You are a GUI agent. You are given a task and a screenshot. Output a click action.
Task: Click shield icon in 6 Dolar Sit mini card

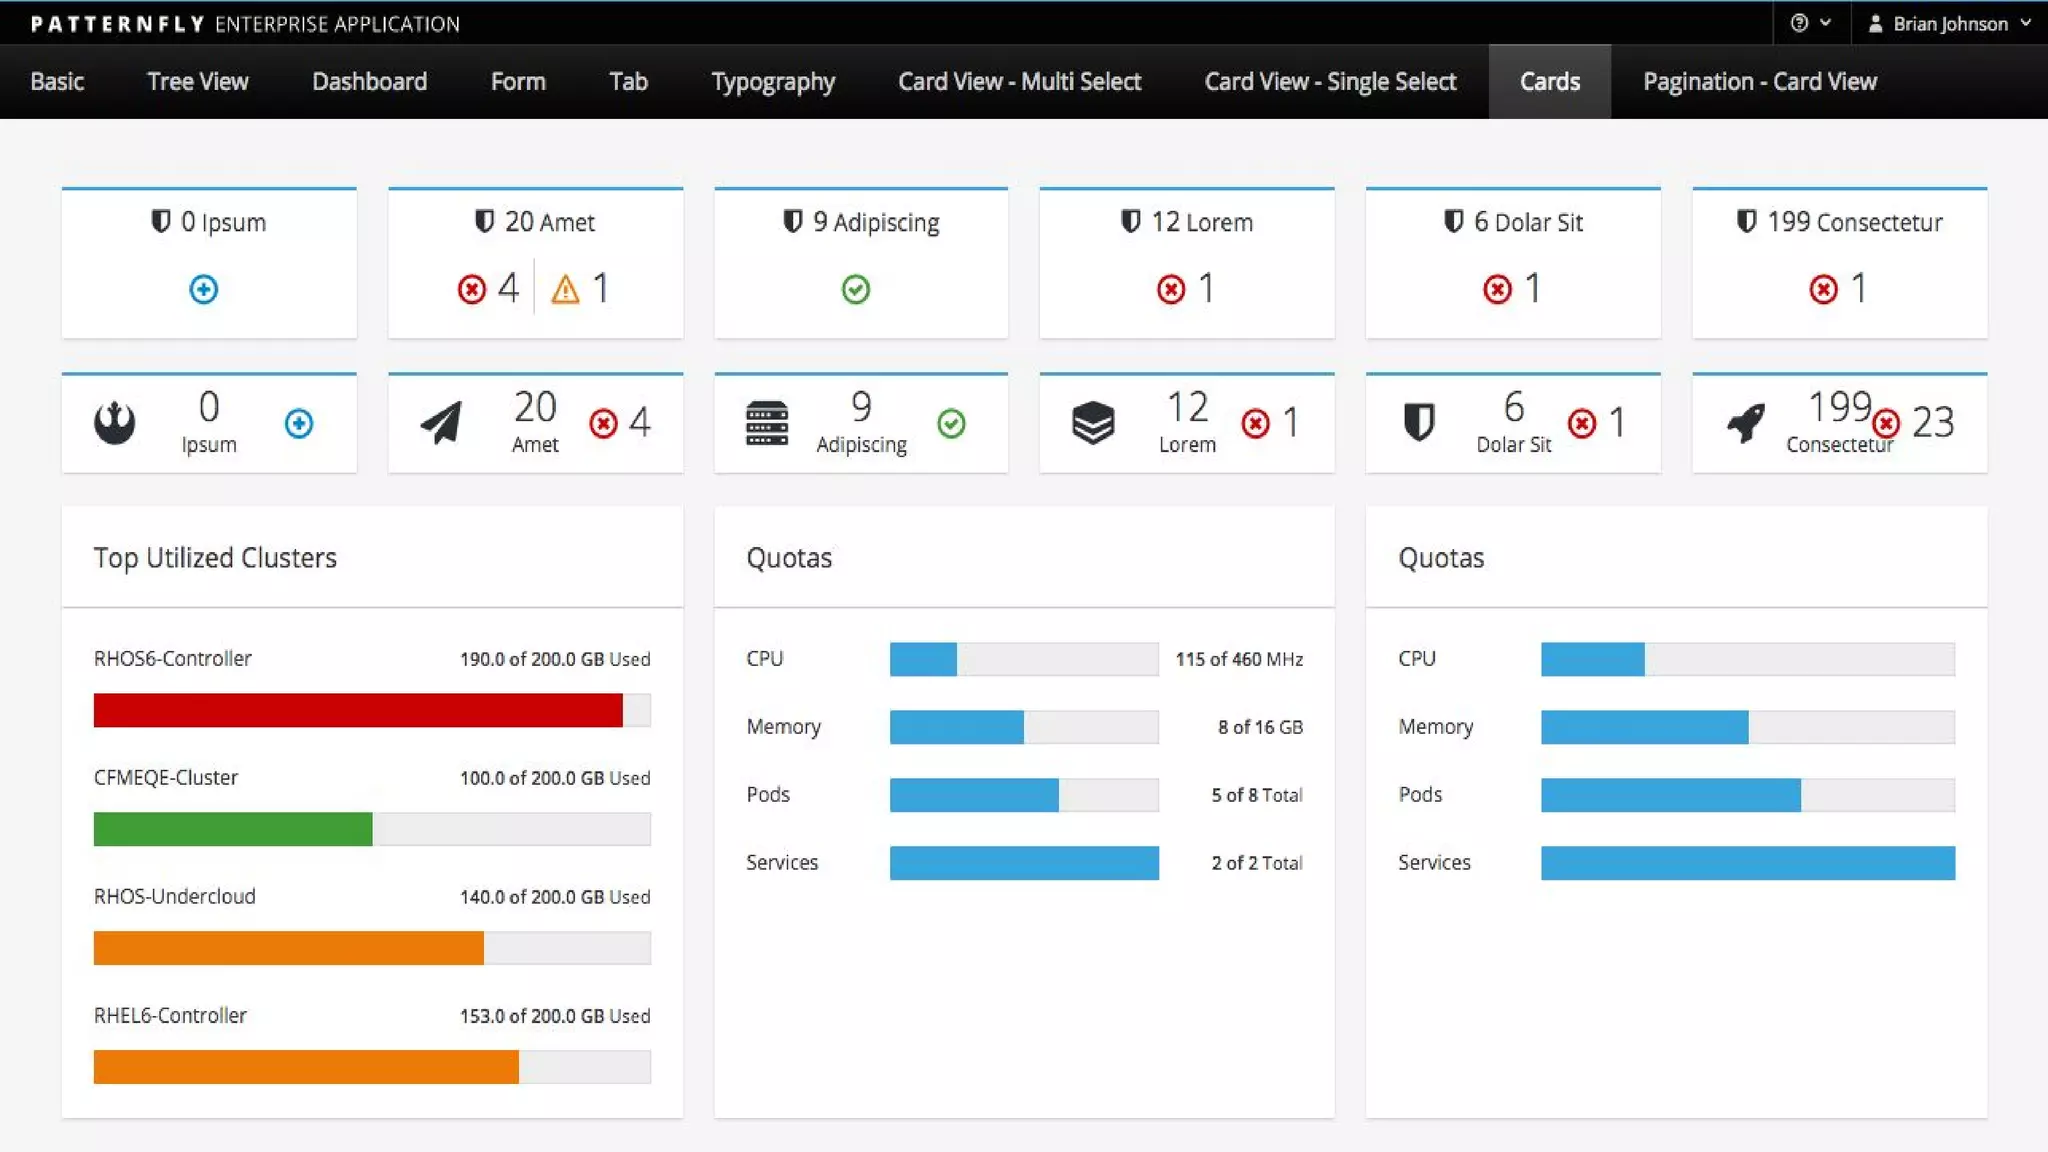pyautogui.click(x=1419, y=423)
